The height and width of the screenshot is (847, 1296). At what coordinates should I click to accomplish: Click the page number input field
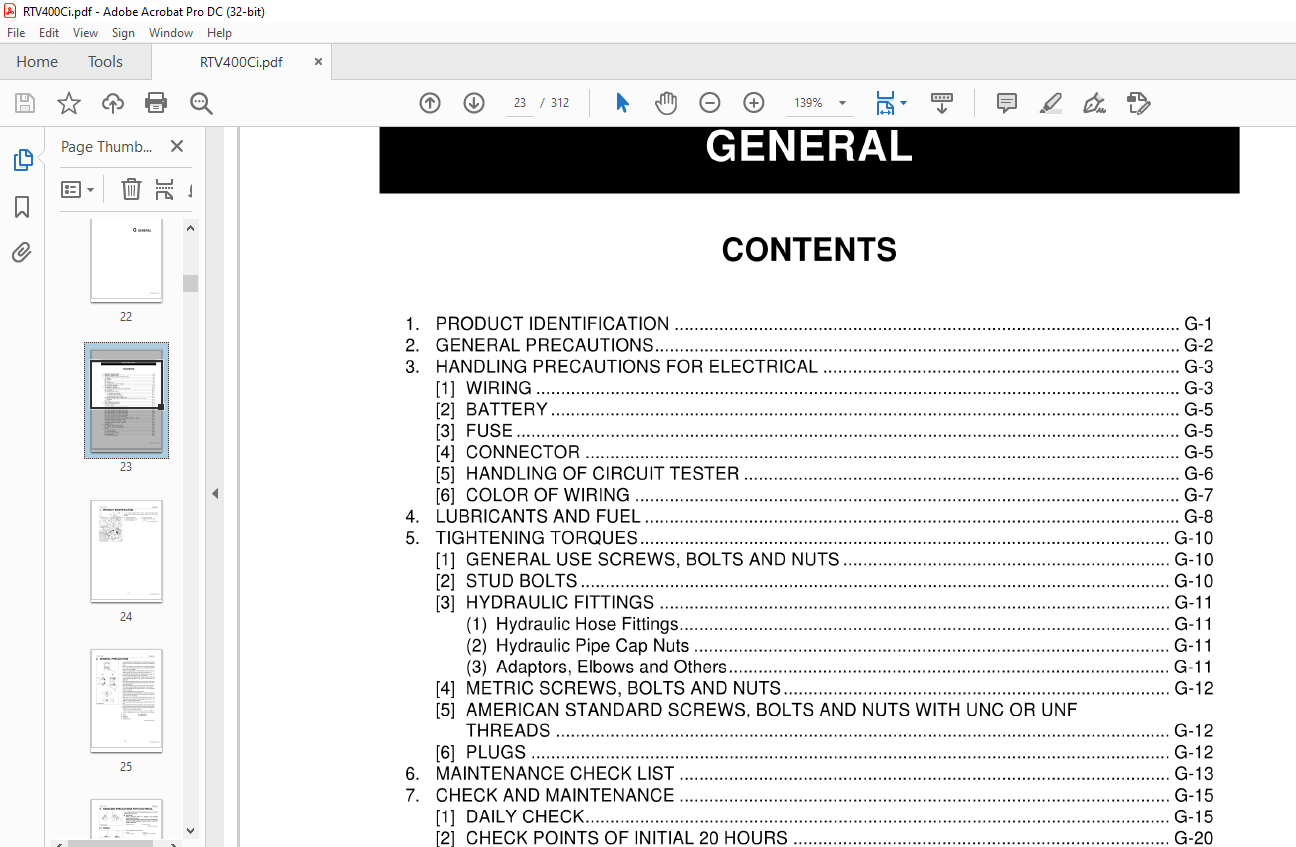click(x=520, y=103)
